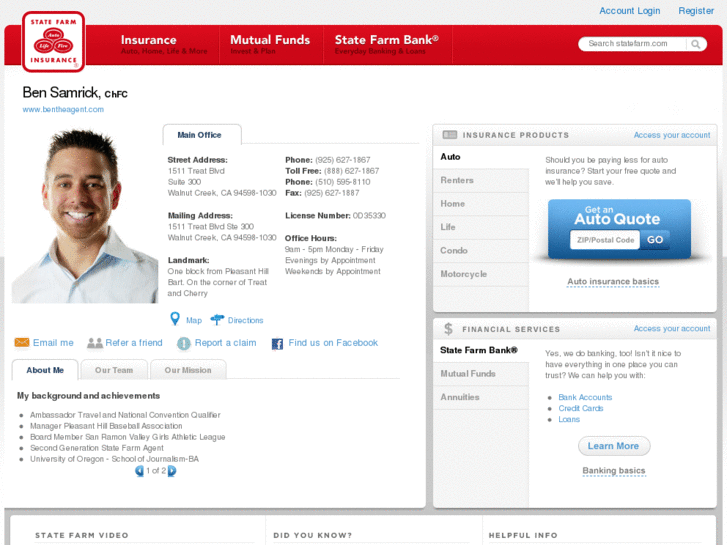Go to next background page arrow
The width and height of the screenshot is (727, 545).
pyautogui.click(x=172, y=471)
